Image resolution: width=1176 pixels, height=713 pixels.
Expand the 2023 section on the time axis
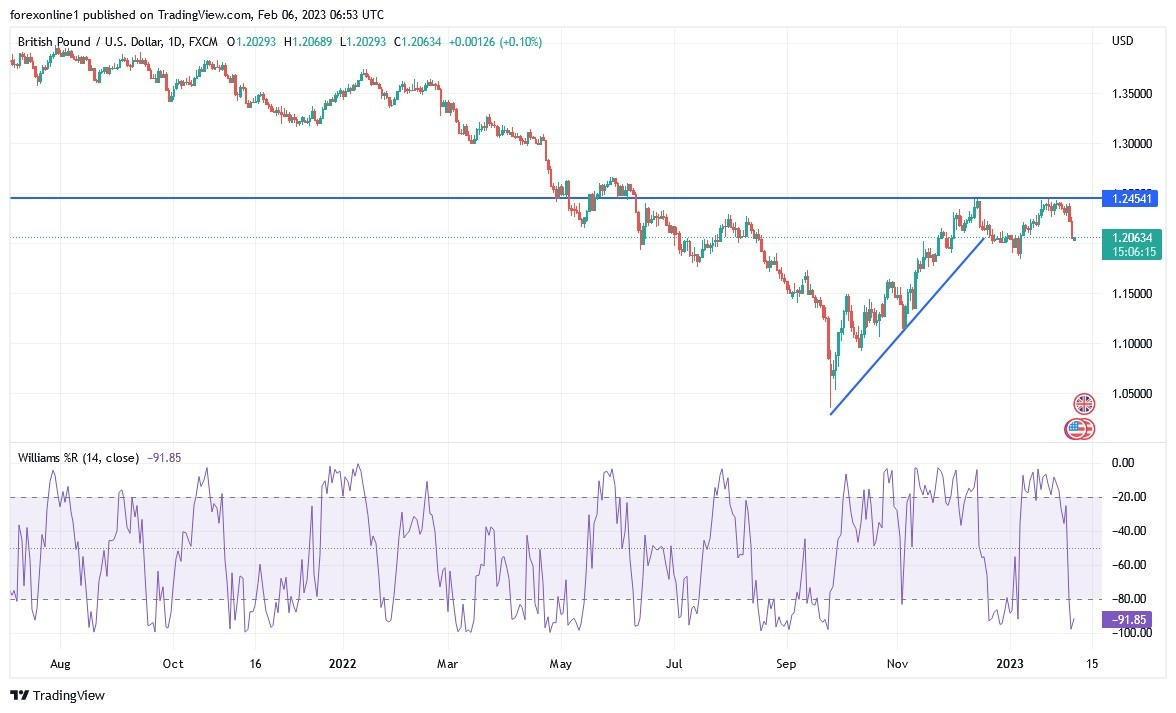click(x=1010, y=663)
